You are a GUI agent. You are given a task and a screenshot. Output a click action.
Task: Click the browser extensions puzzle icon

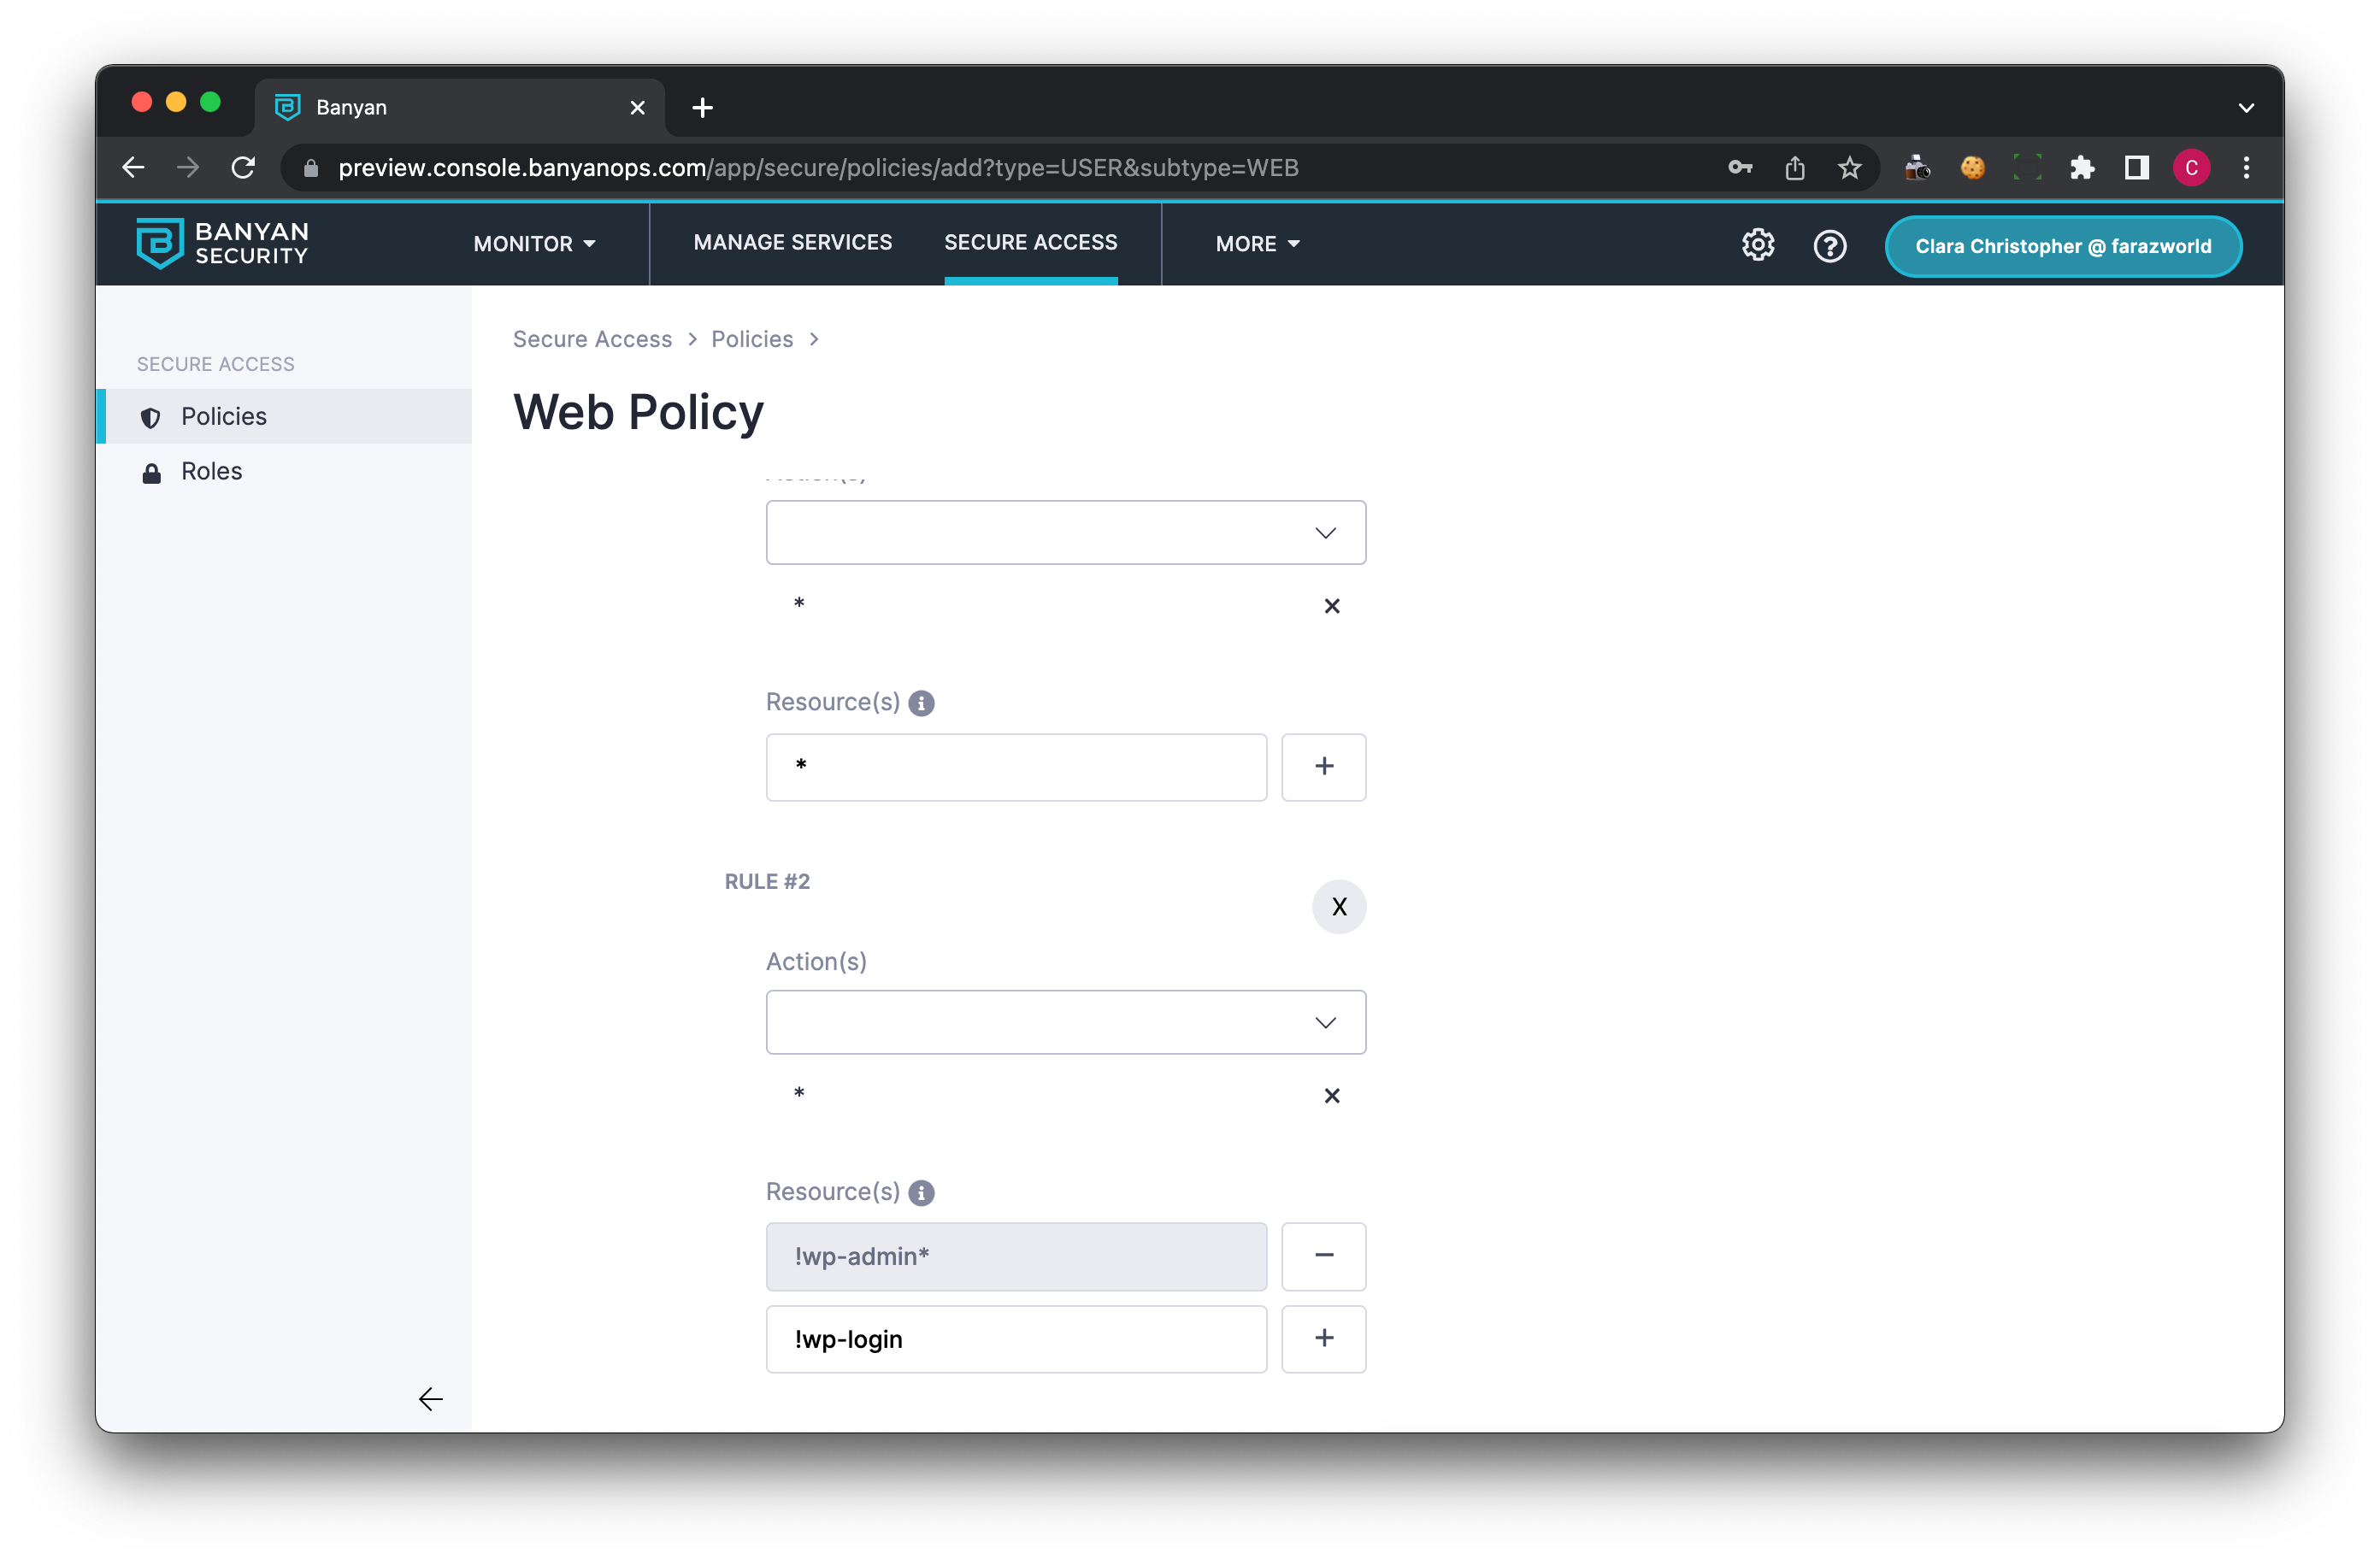[x=2083, y=167]
